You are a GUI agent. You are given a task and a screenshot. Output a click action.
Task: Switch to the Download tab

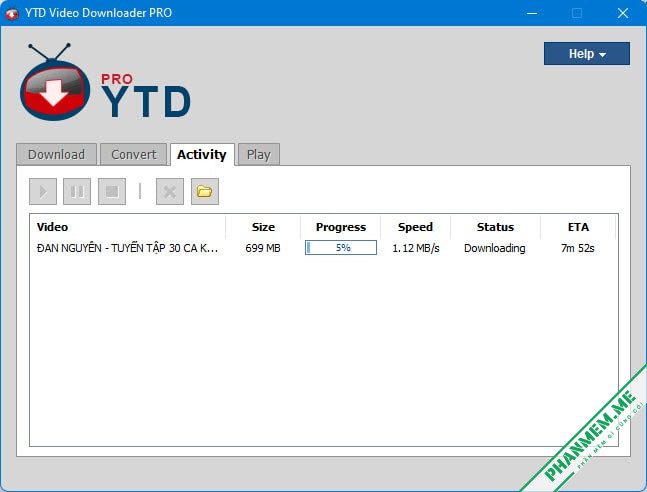click(57, 154)
